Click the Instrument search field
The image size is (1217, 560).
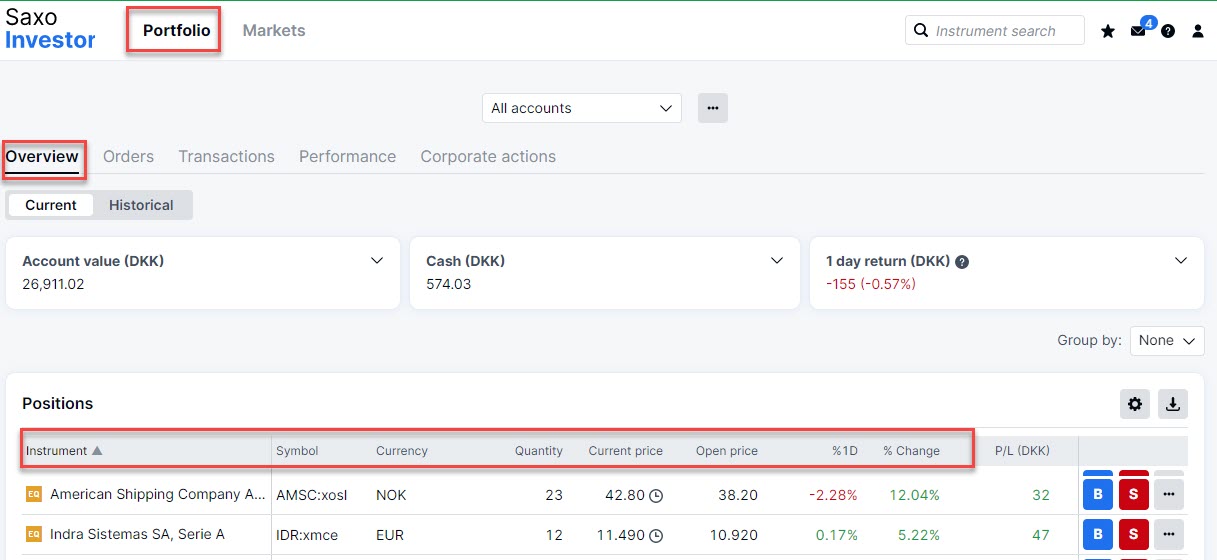[x=1005, y=31]
